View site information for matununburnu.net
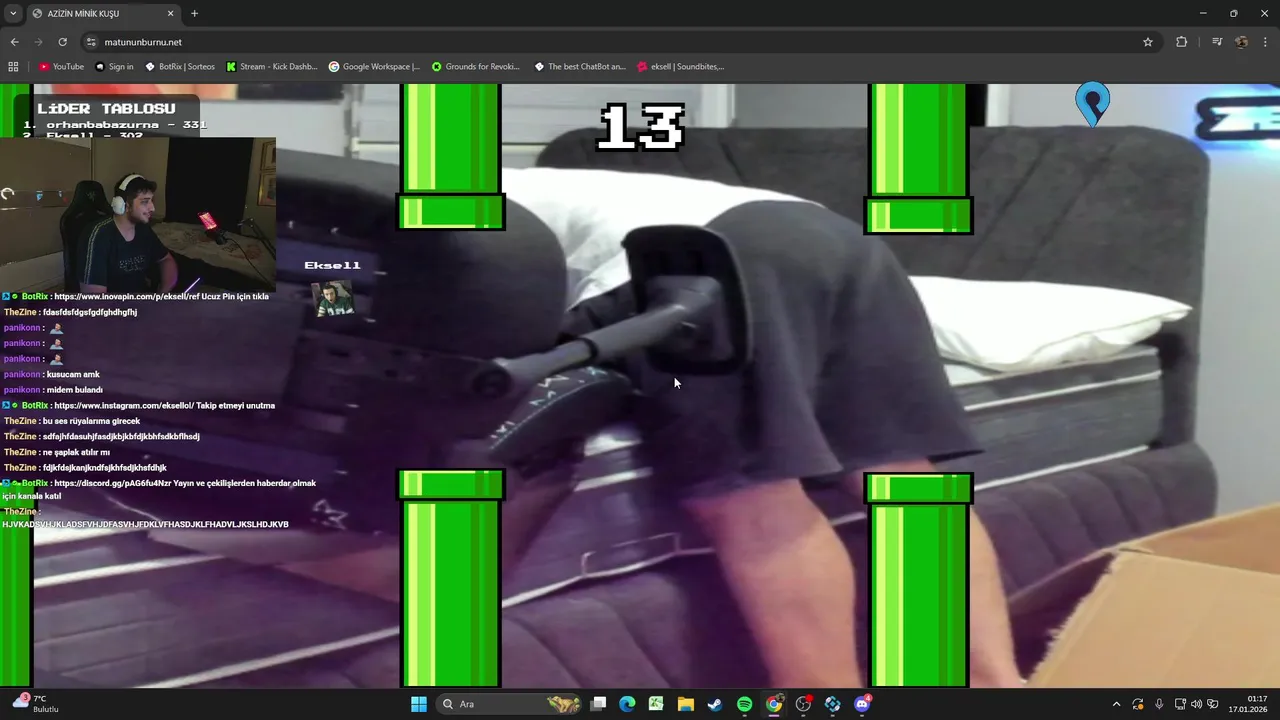 click(91, 42)
